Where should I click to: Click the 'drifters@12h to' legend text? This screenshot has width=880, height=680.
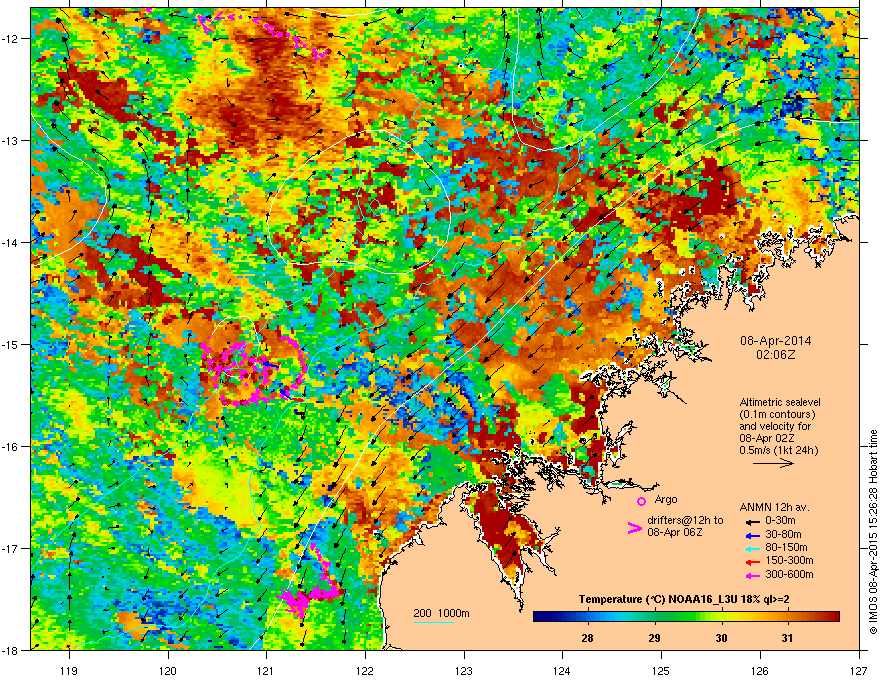tap(685, 520)
